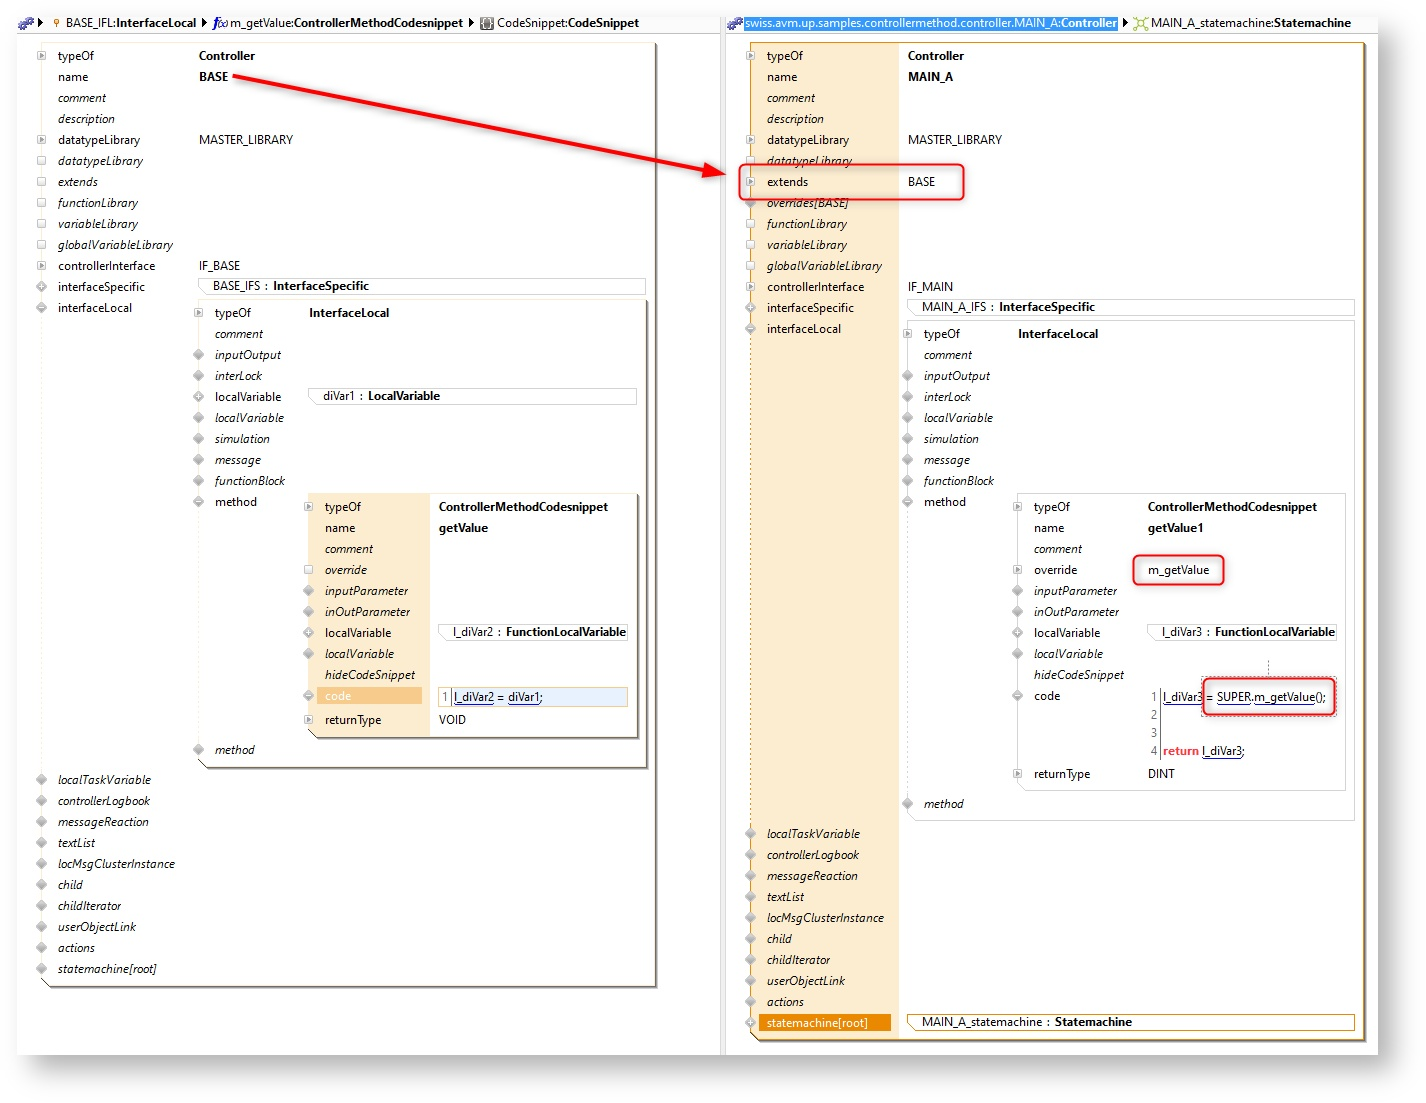The height and width of the screenshot is (1103, 1426).
Task: Toggle the override checkbox in getValue method
Action: tap(308, 570)
